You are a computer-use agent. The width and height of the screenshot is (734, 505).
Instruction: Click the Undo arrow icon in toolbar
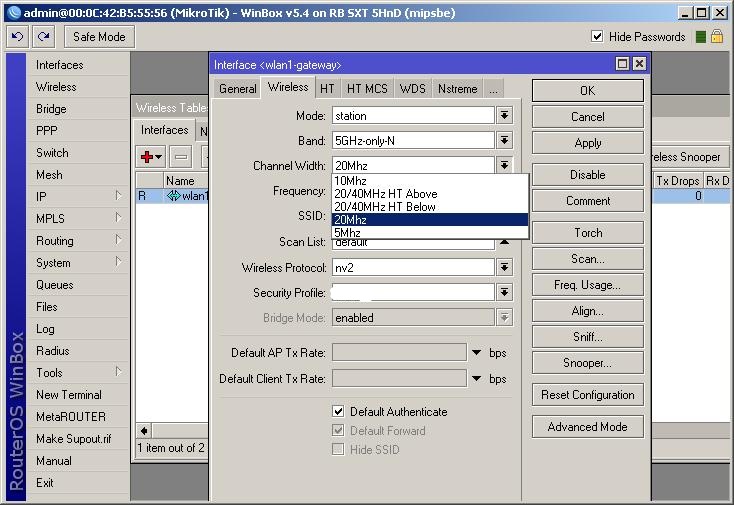[17, 37]
